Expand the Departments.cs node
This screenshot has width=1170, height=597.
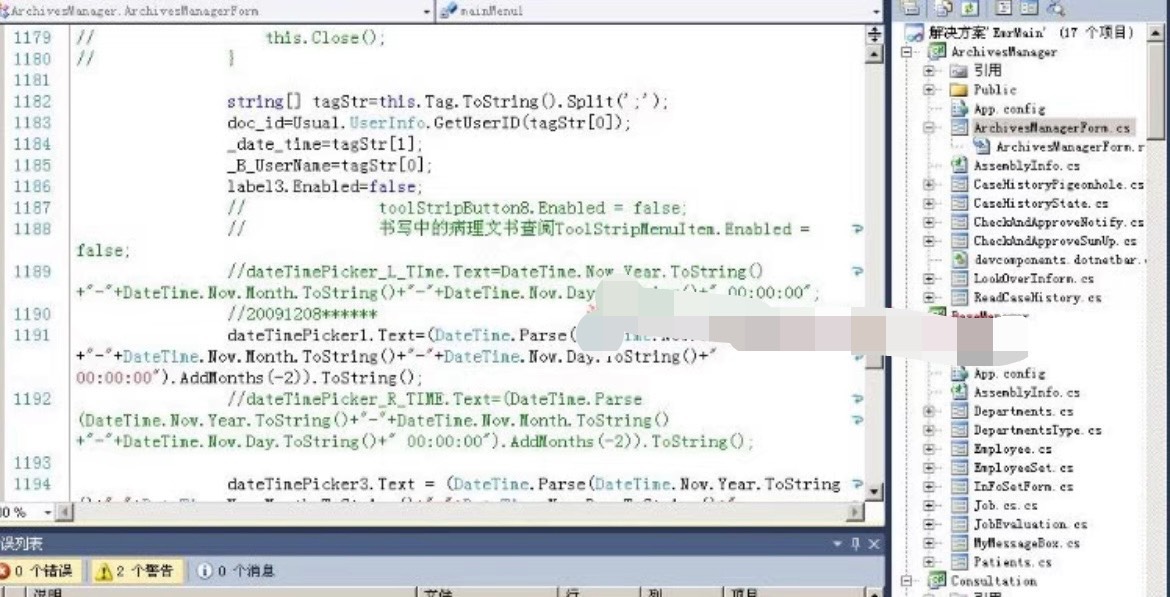(930, 411)
